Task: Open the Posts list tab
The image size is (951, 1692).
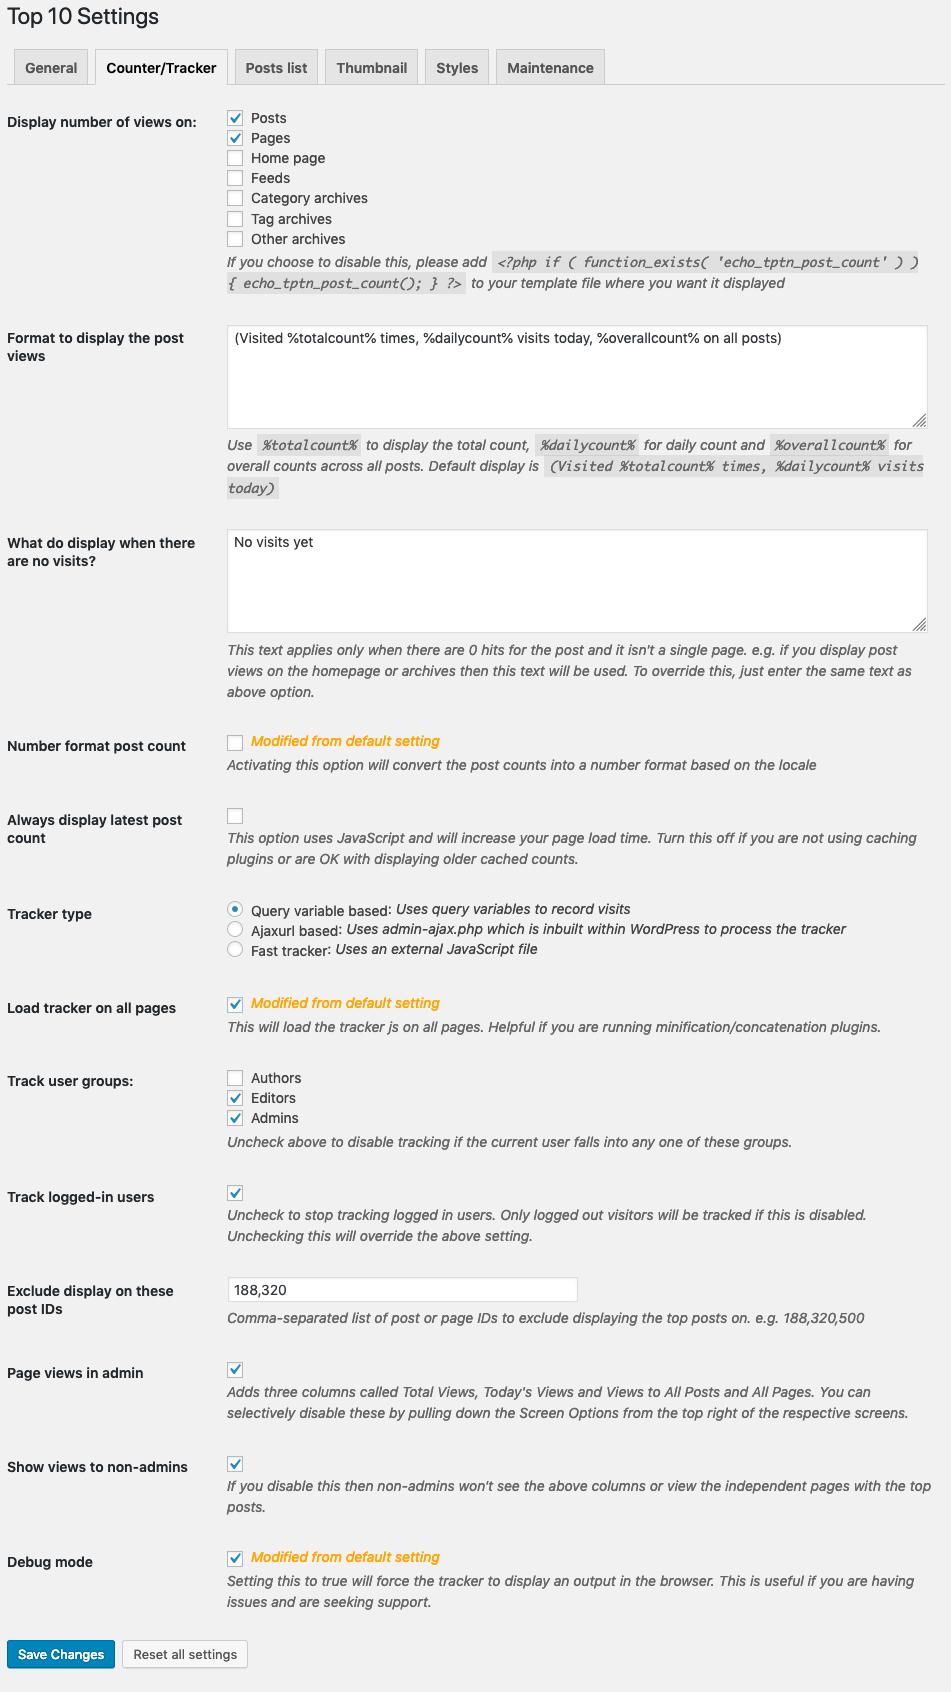Action: (276, 68)
